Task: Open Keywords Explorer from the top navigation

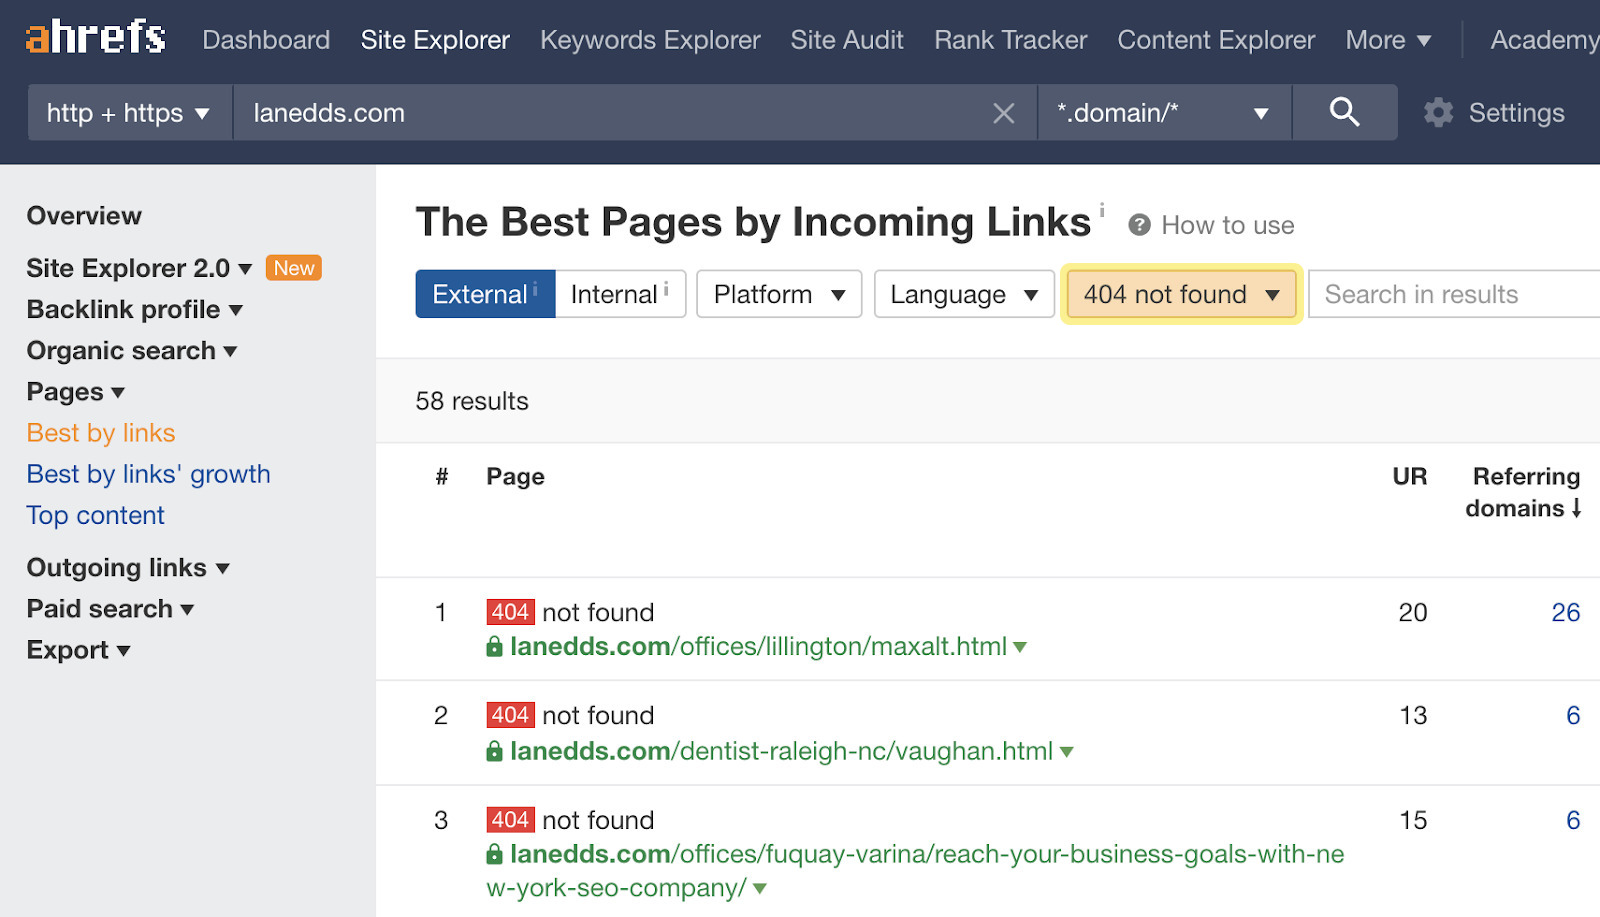Action: [x=649, y=40]
